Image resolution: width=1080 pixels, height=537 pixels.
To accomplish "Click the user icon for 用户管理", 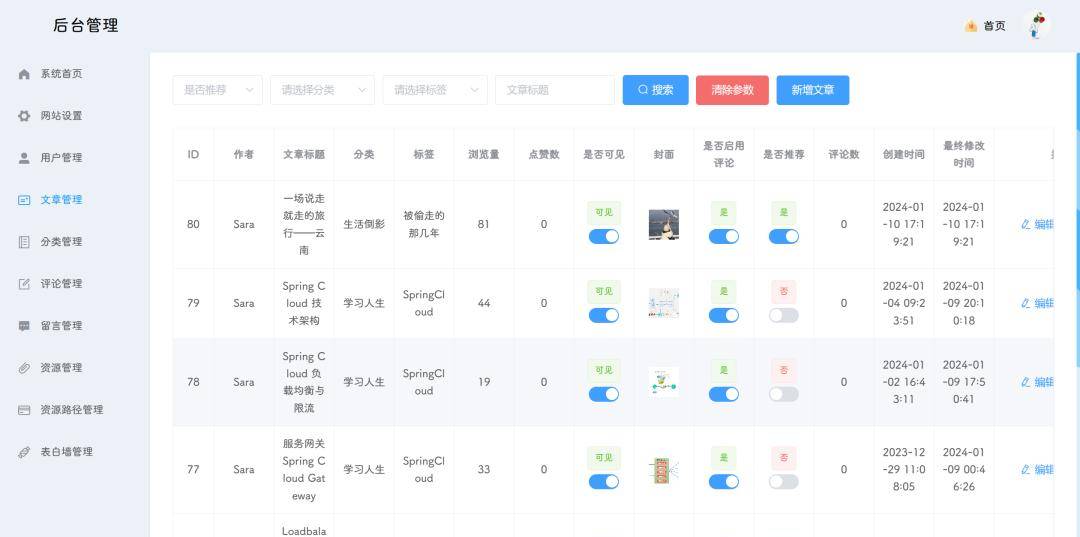I will [x=24, y=158].
